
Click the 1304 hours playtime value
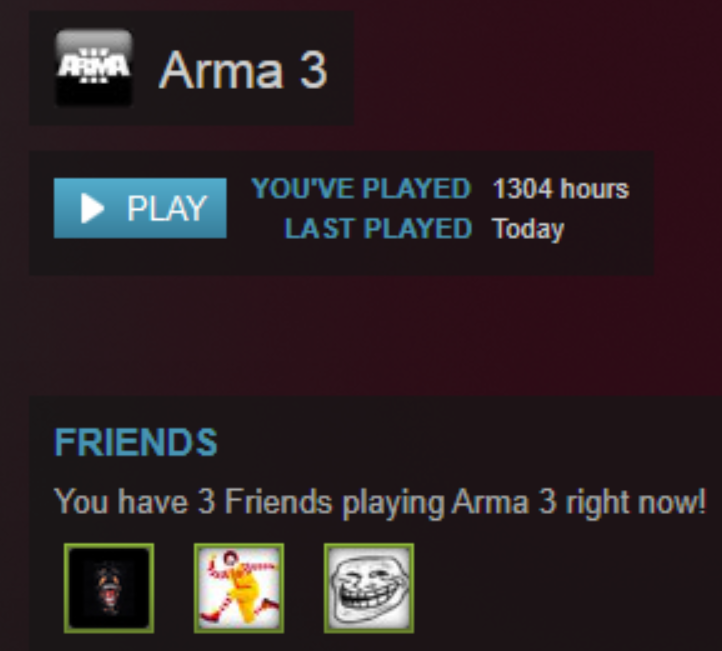click(x=561, y=188)
